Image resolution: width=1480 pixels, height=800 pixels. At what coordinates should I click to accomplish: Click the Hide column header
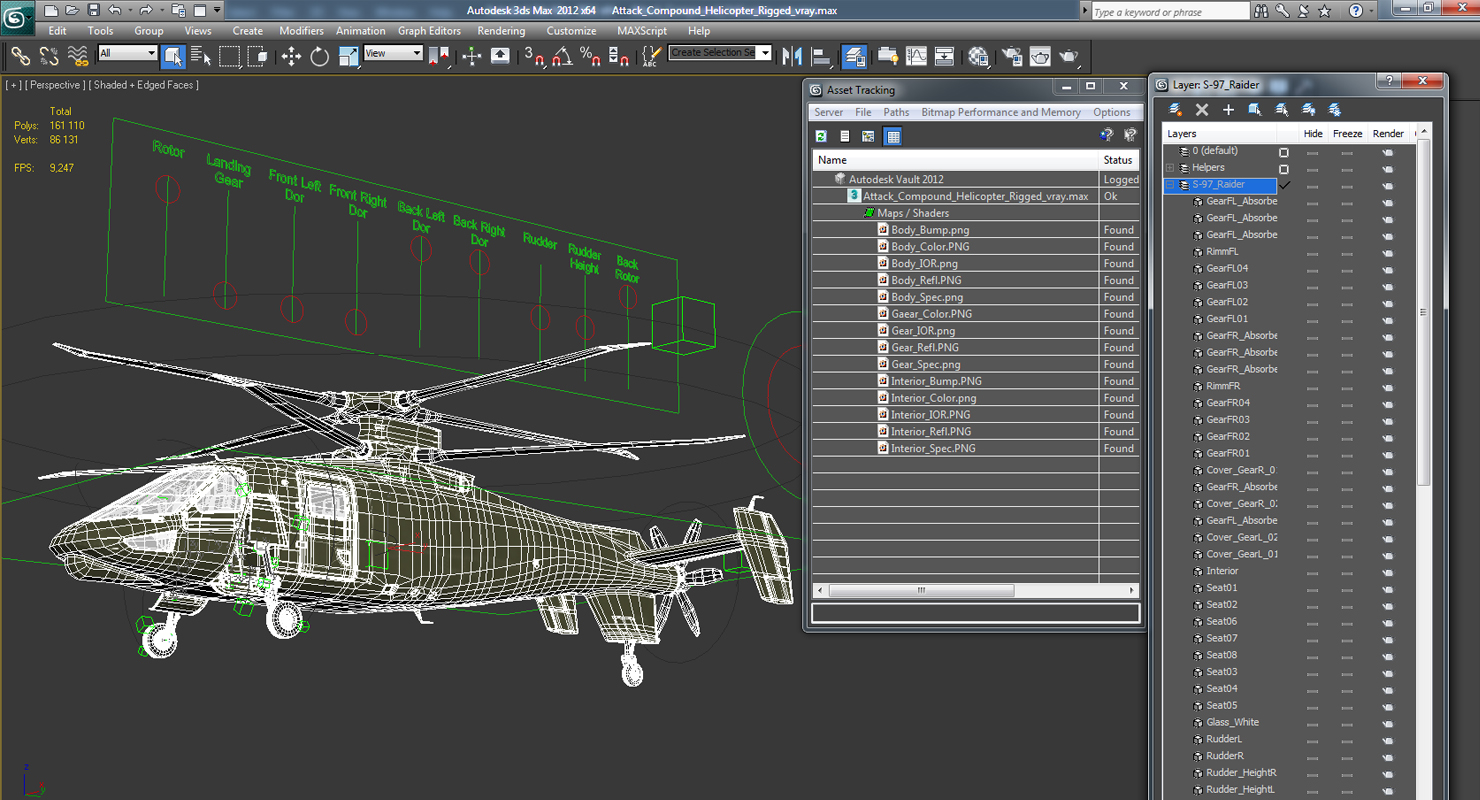pyautogui.click(x=1313, y=134)
